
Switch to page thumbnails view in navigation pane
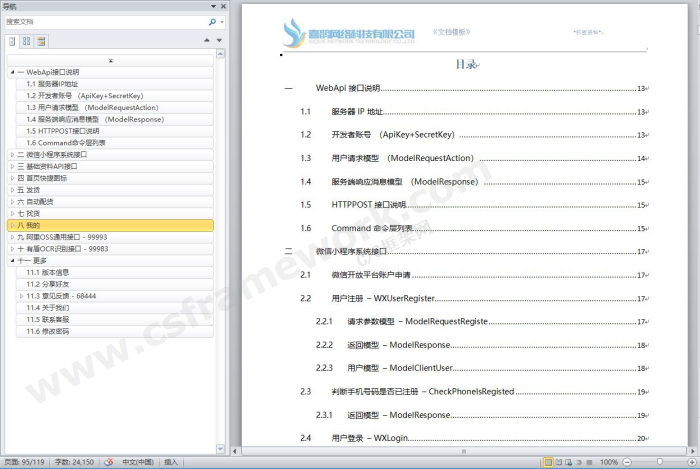(27, 41)
